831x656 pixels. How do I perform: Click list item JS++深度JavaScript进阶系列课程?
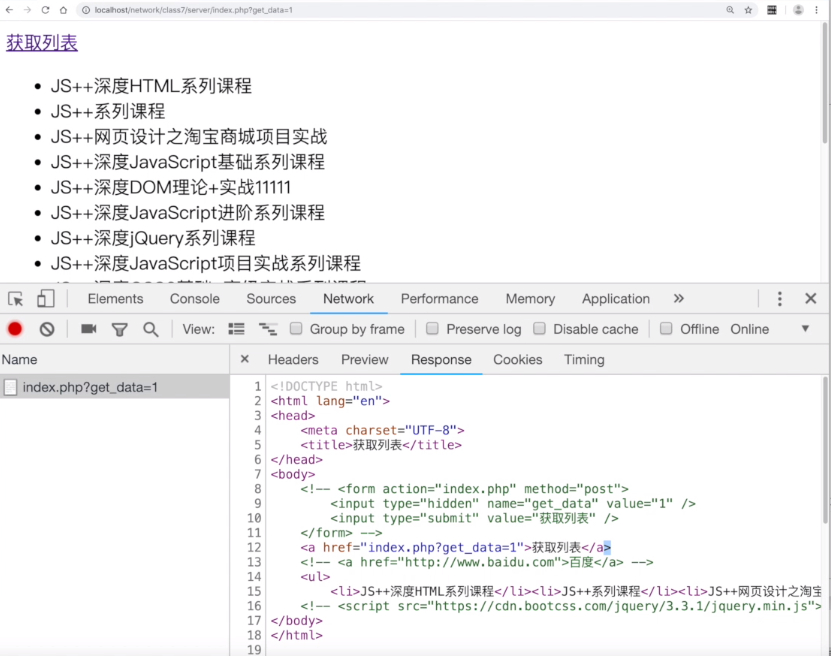click(188, 213)
